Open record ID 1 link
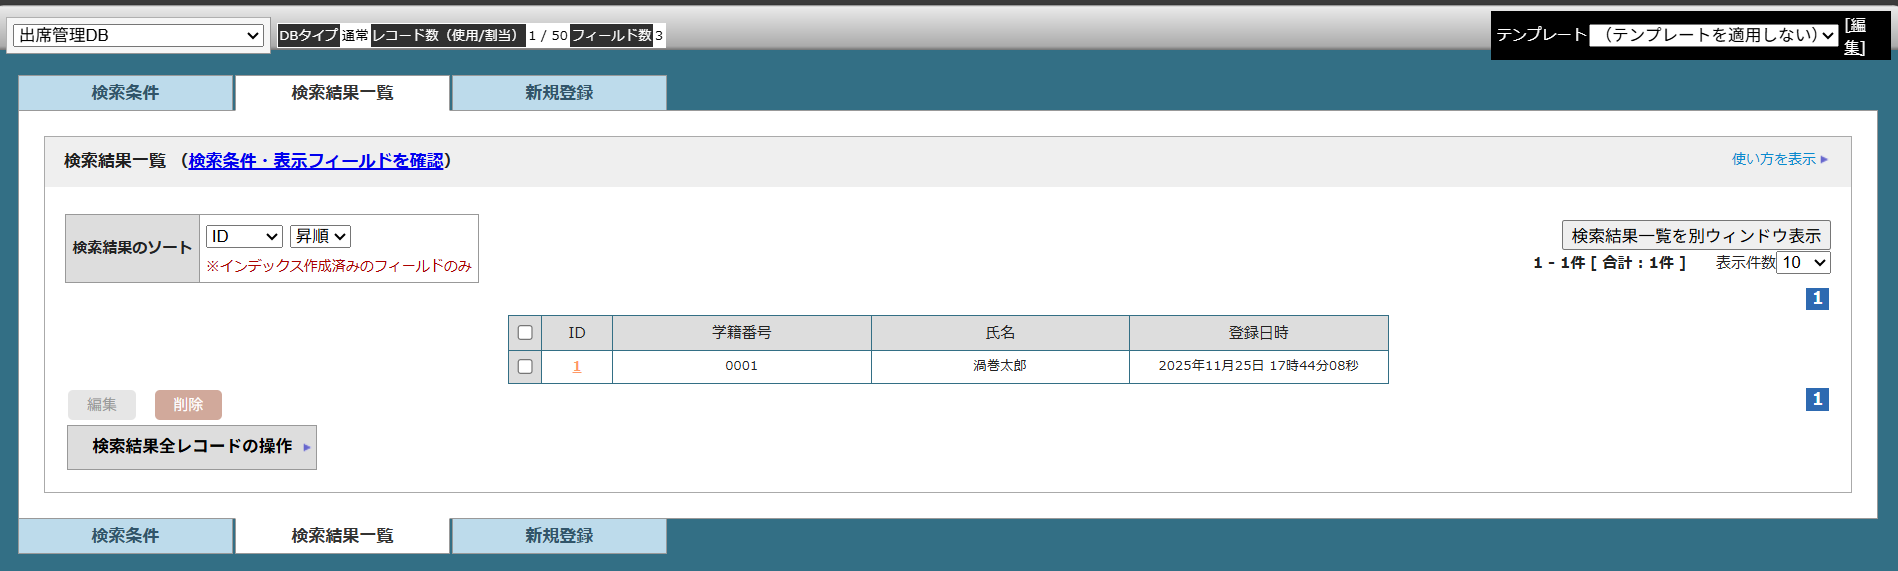 [x=576, y=367]
